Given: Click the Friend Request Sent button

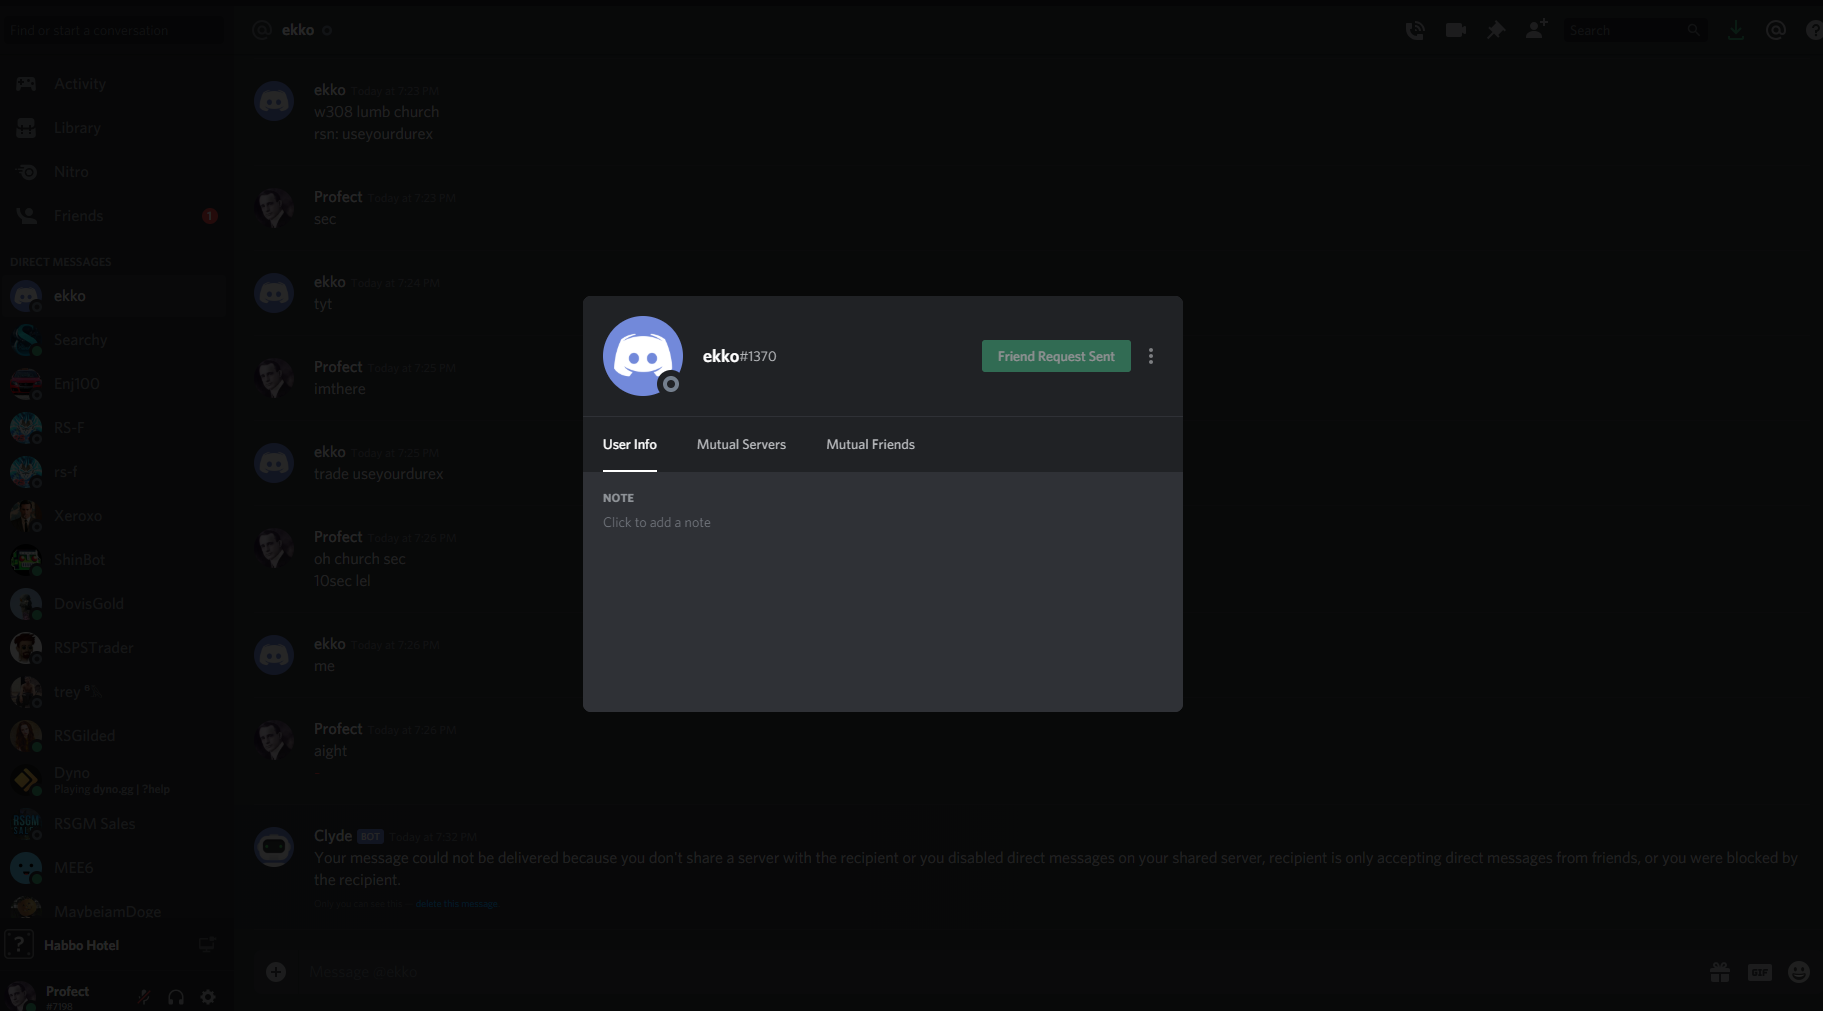Looking at the screenshot, I should 1056,356.
